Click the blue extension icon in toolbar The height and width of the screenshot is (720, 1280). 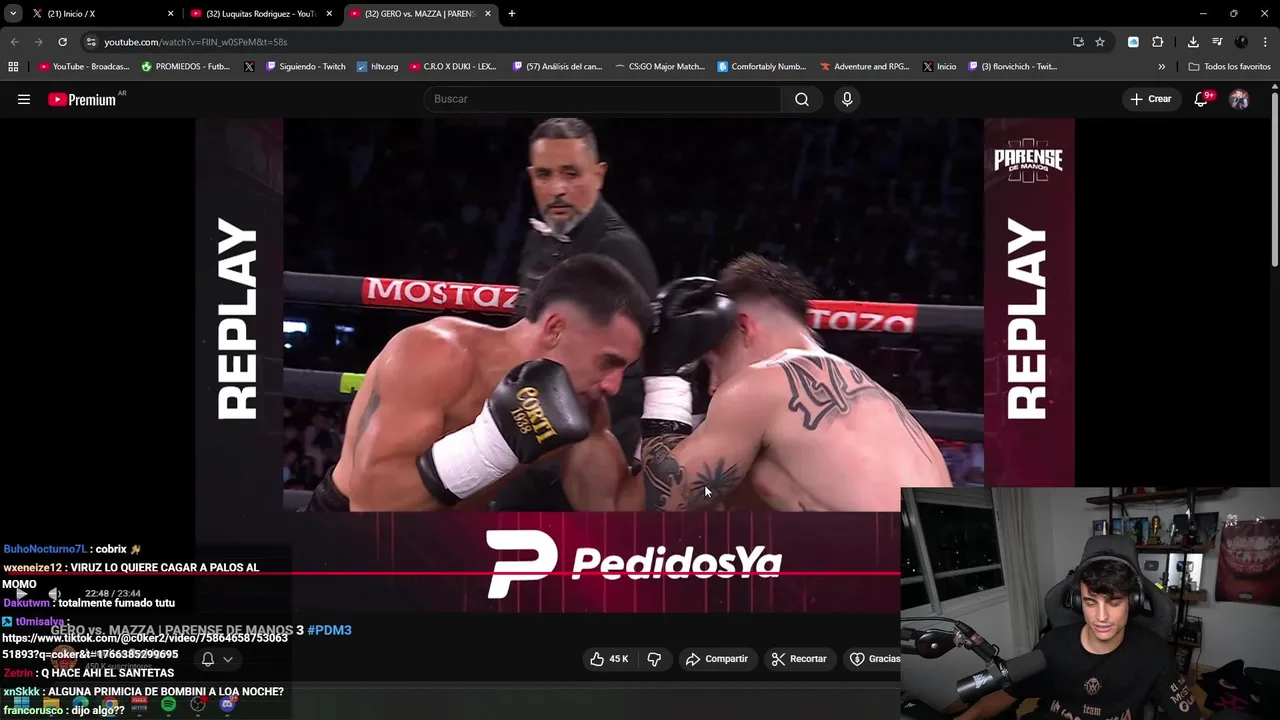coord(1133,42)
